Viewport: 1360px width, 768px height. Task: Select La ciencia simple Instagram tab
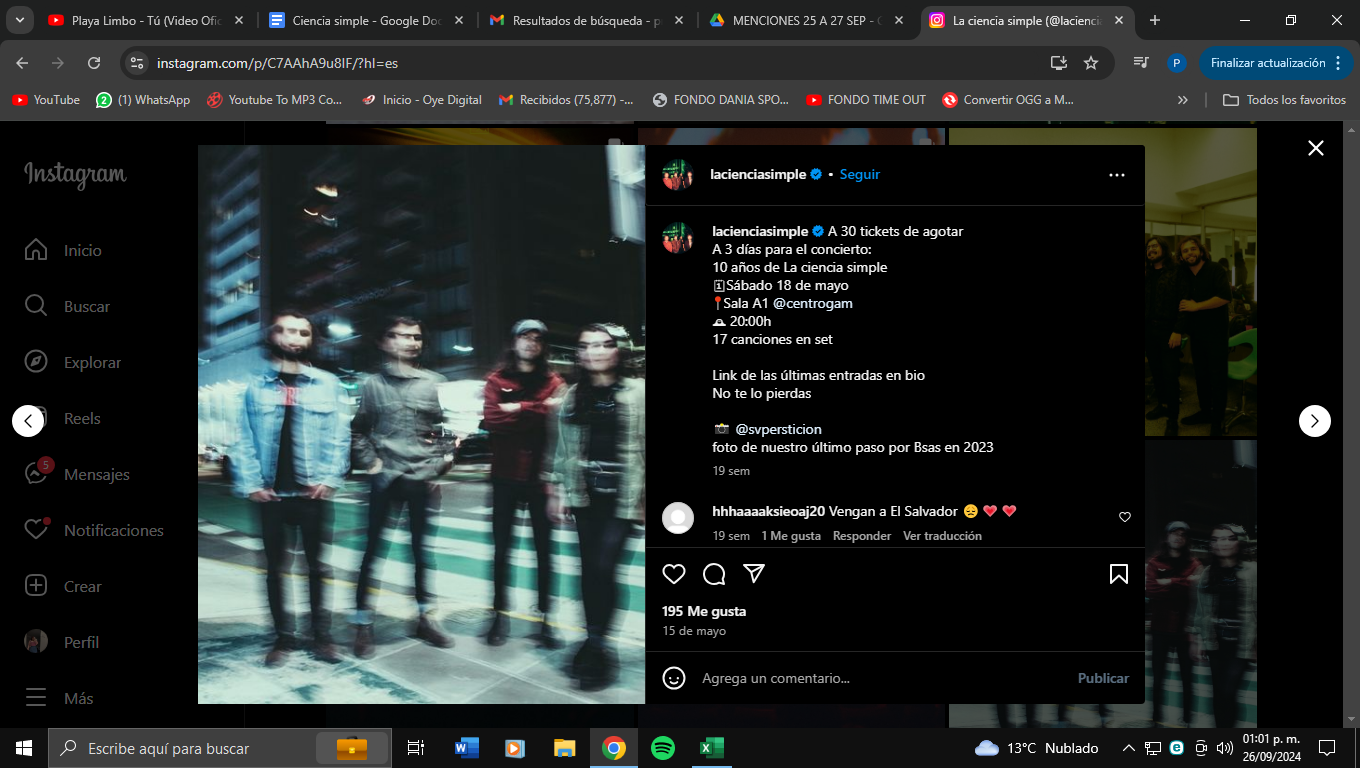(x=1026, y=20)
